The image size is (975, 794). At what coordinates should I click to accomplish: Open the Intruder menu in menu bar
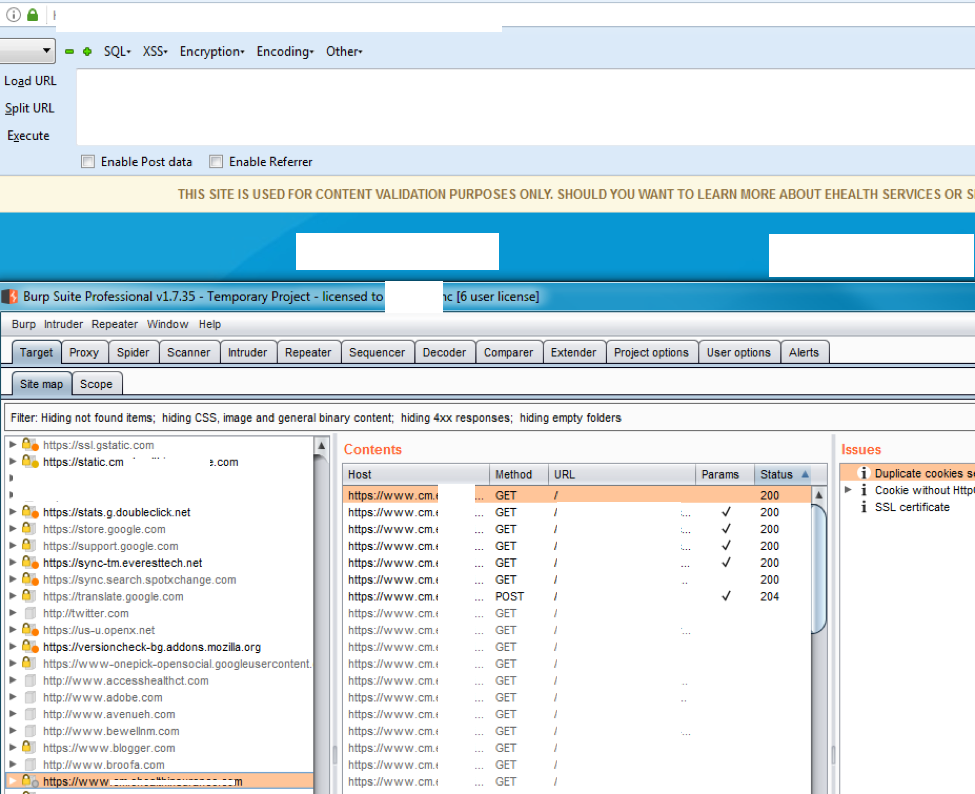[x=63, y=324]
